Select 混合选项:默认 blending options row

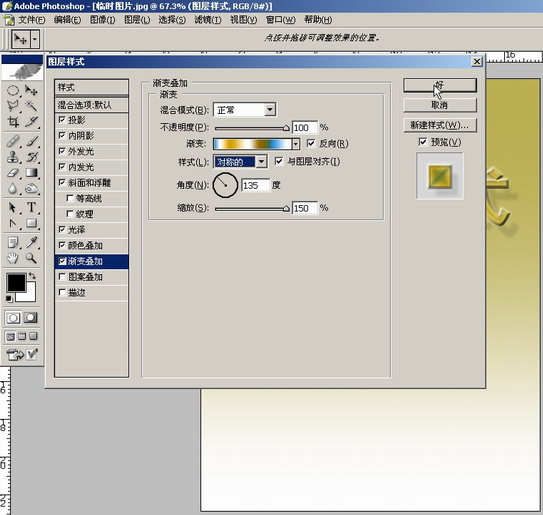(91, 105)
